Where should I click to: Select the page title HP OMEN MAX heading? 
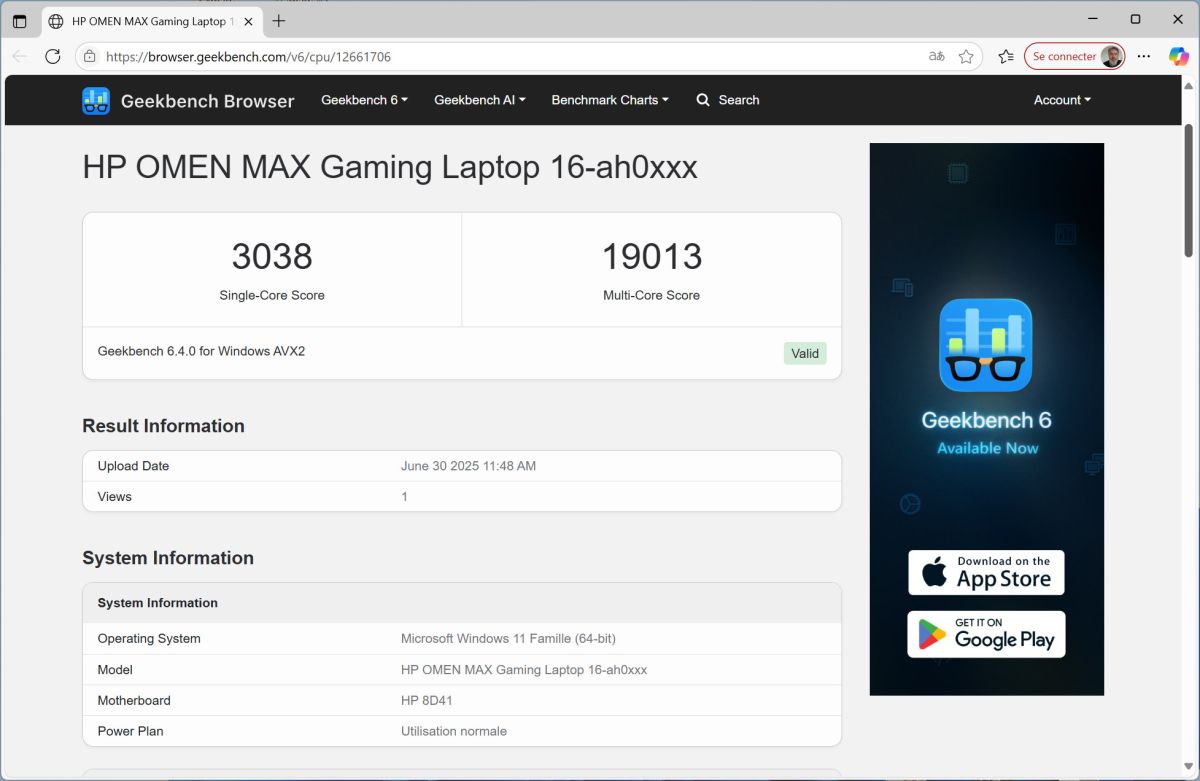(x=390, y=167)
